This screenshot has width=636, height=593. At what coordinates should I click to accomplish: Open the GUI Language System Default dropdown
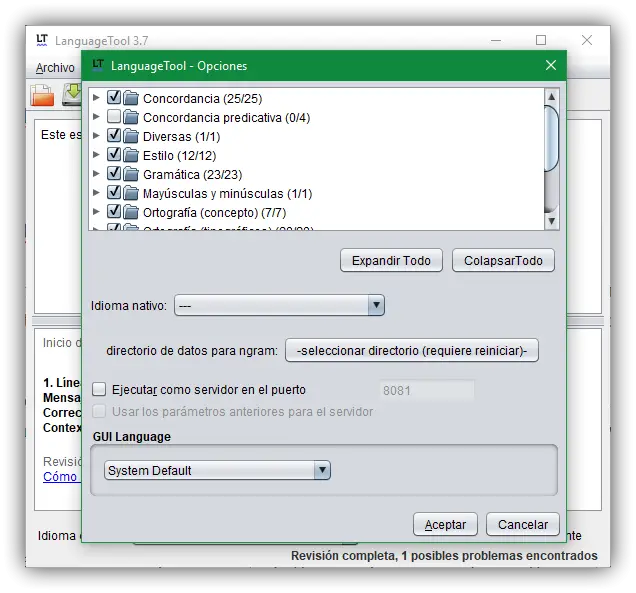coord(217,471)
